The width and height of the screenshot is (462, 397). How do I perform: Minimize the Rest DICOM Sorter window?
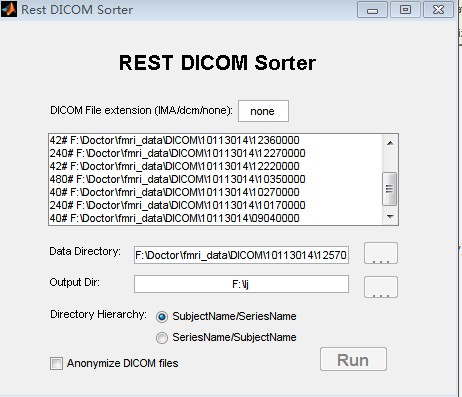(372, 10)
